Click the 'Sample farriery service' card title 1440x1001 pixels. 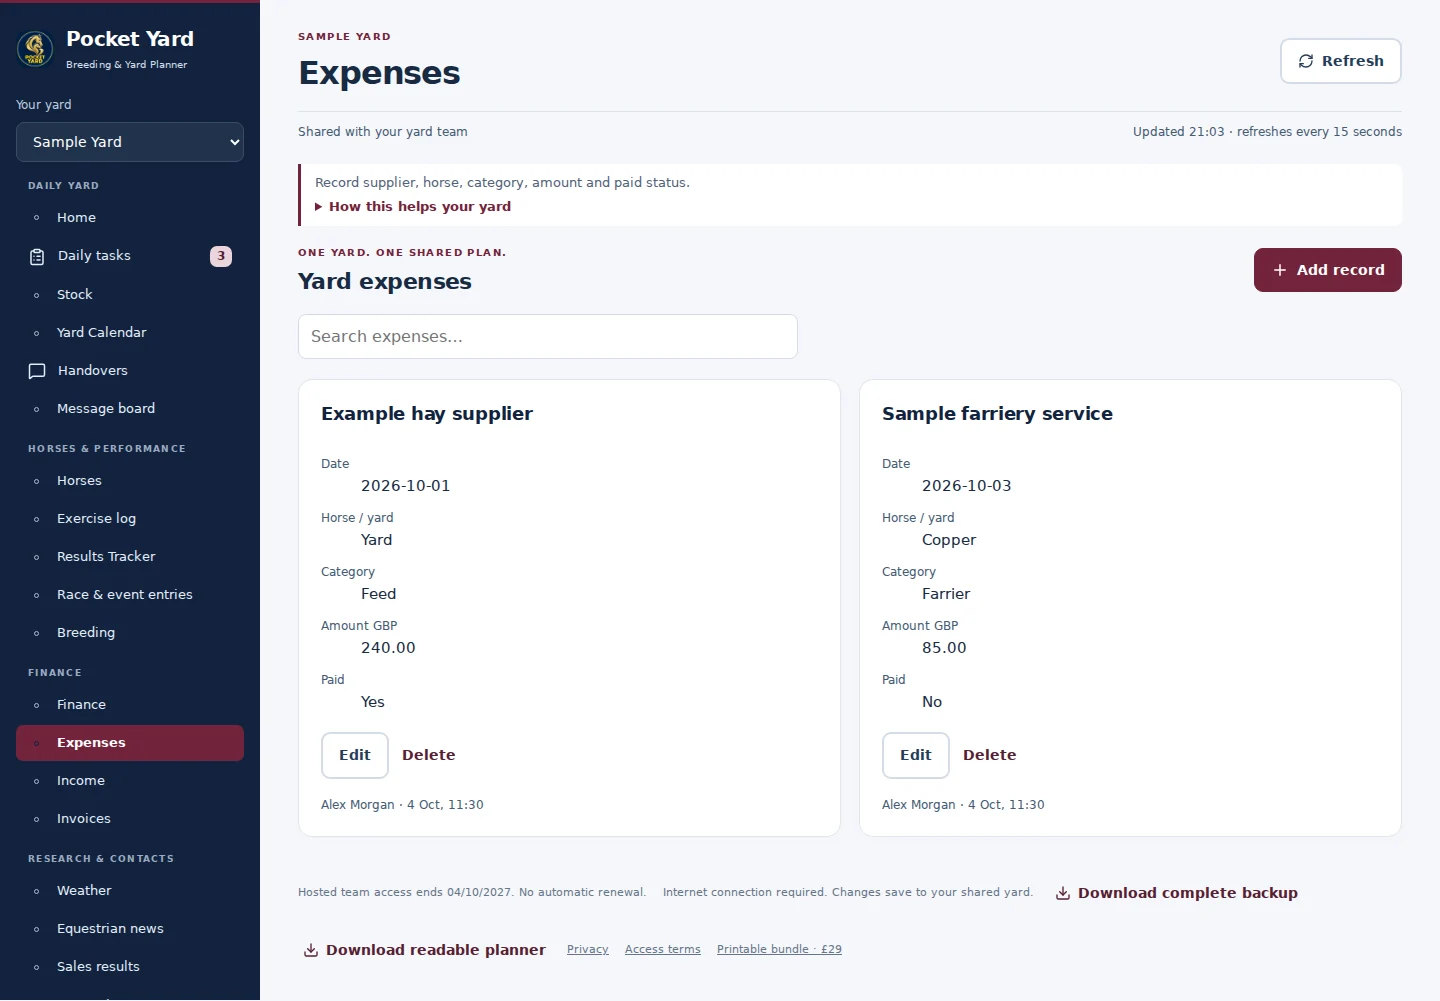pyautogui.click(x=997, y=414)
